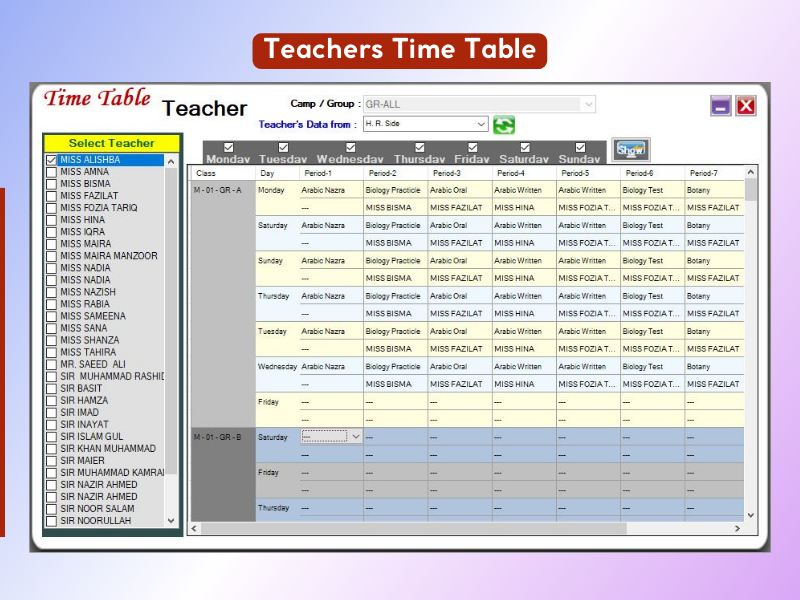Click the teacher list scroll-down arrow
800x600 pixels.
point(170,520)
